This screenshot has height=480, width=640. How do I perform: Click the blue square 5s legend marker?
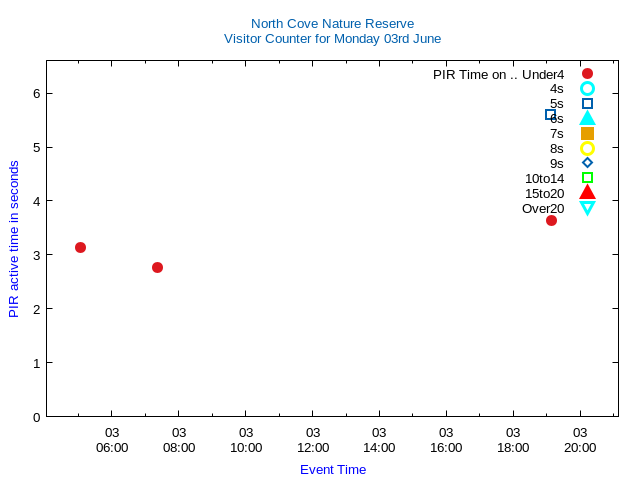pyautogui.click(x=587, y=103)
